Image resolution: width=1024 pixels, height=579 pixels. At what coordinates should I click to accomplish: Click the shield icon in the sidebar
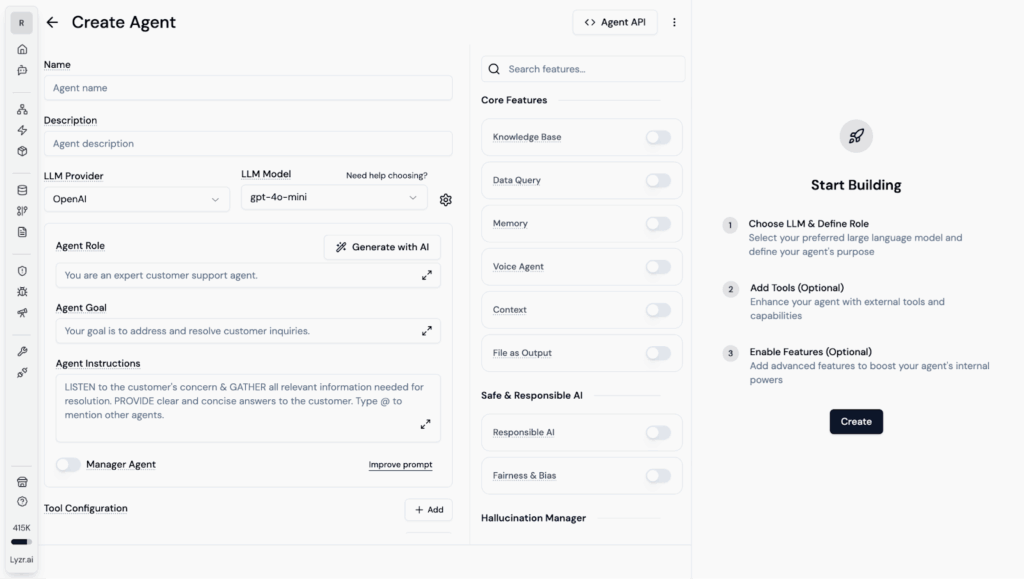pyautogui.click(x=22, y=271)
